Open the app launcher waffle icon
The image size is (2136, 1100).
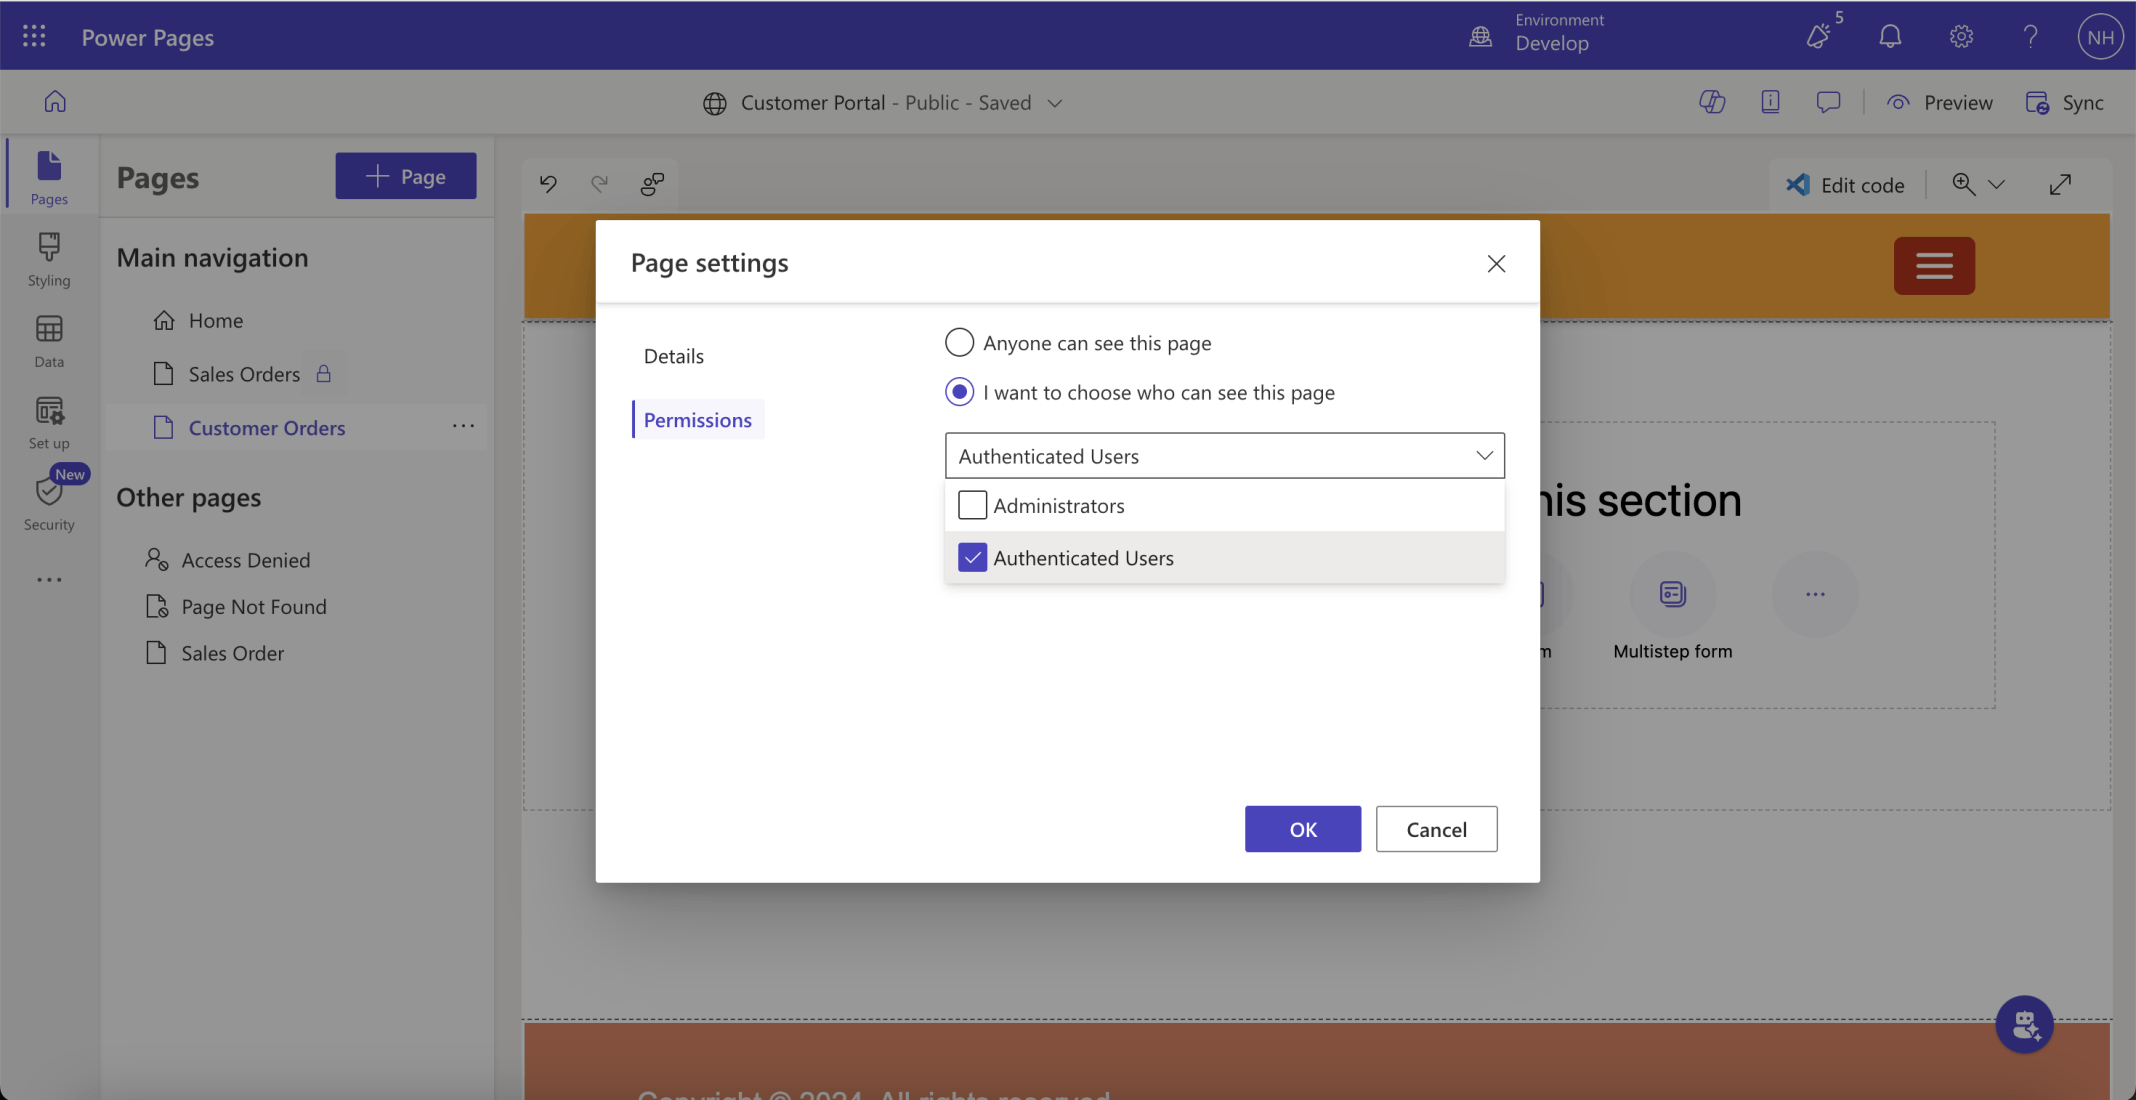pos(34,37)
